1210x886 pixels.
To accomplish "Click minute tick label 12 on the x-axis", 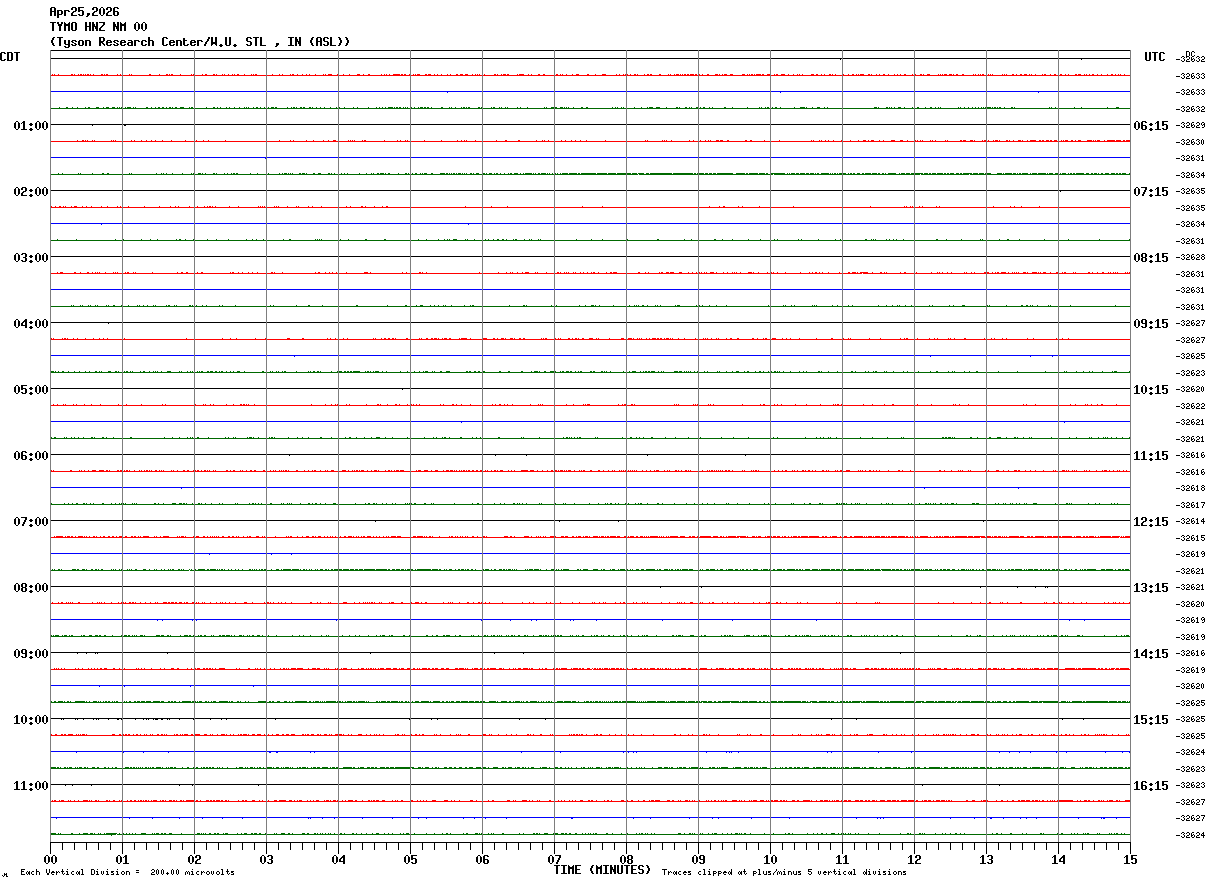I will [914, 859].
